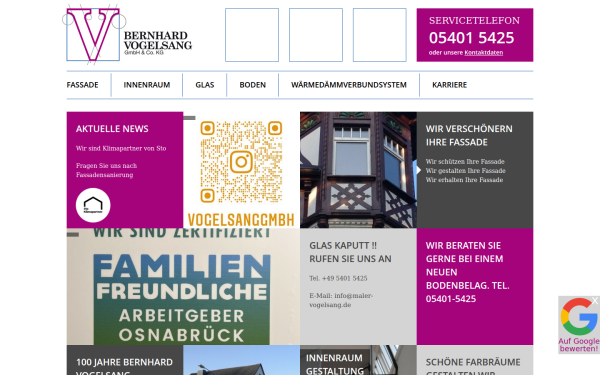Open the Innenraum Gestaltung tile

click(x=358, y=360)
